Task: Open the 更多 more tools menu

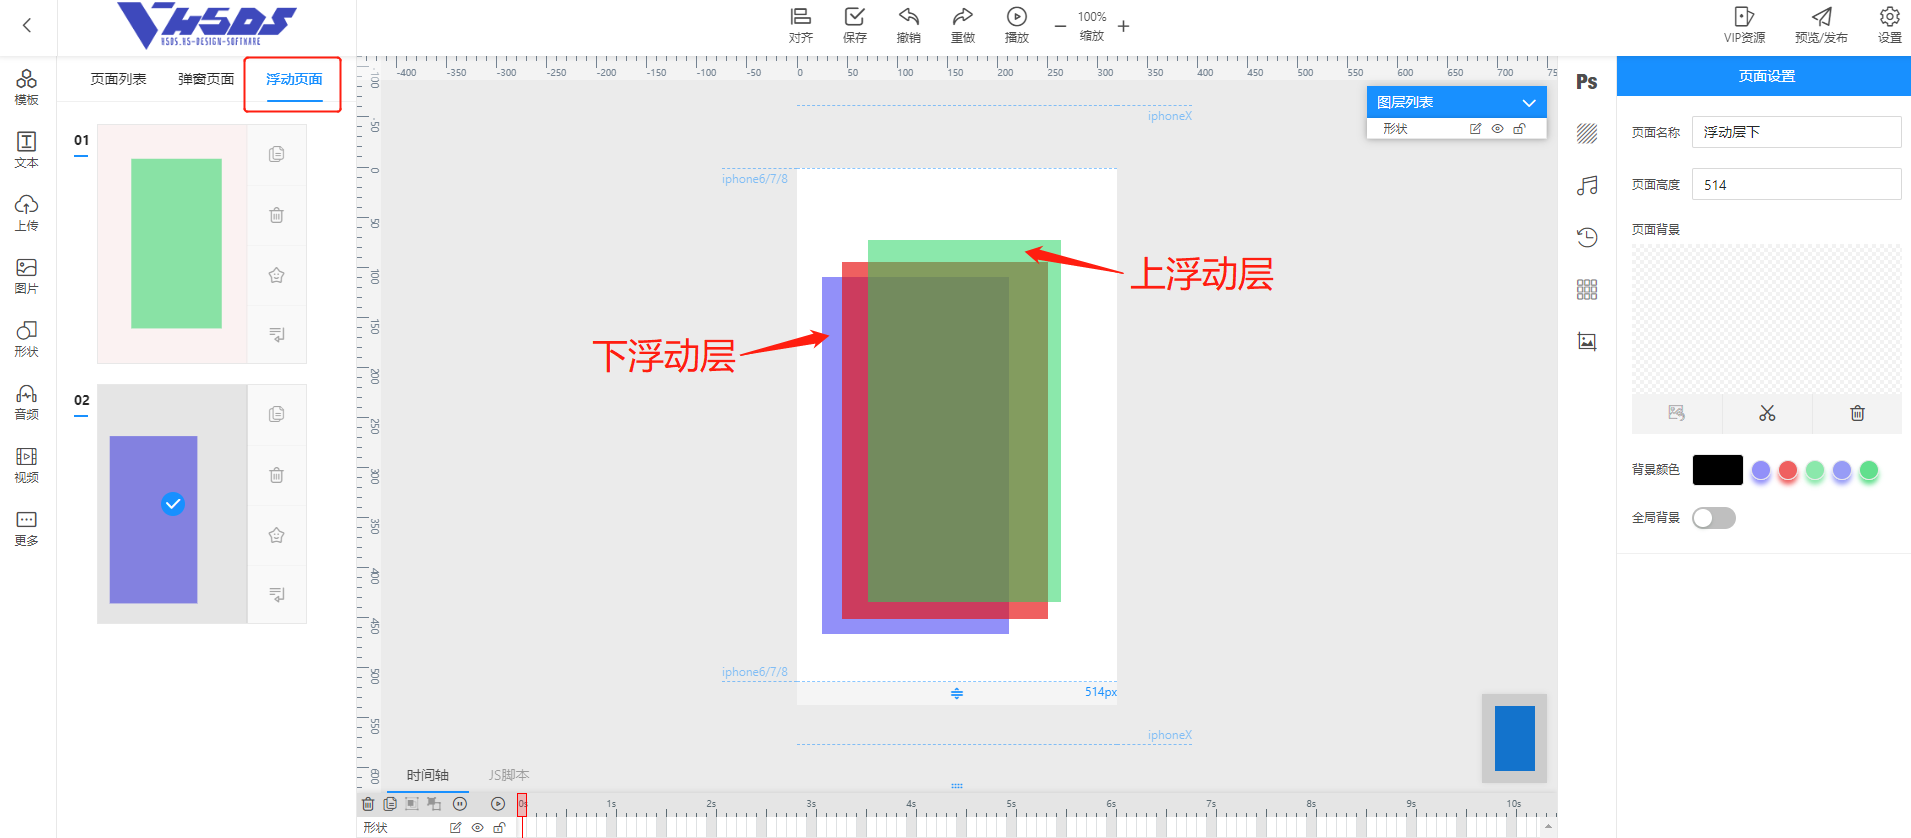Action: (x=27, y=528)
